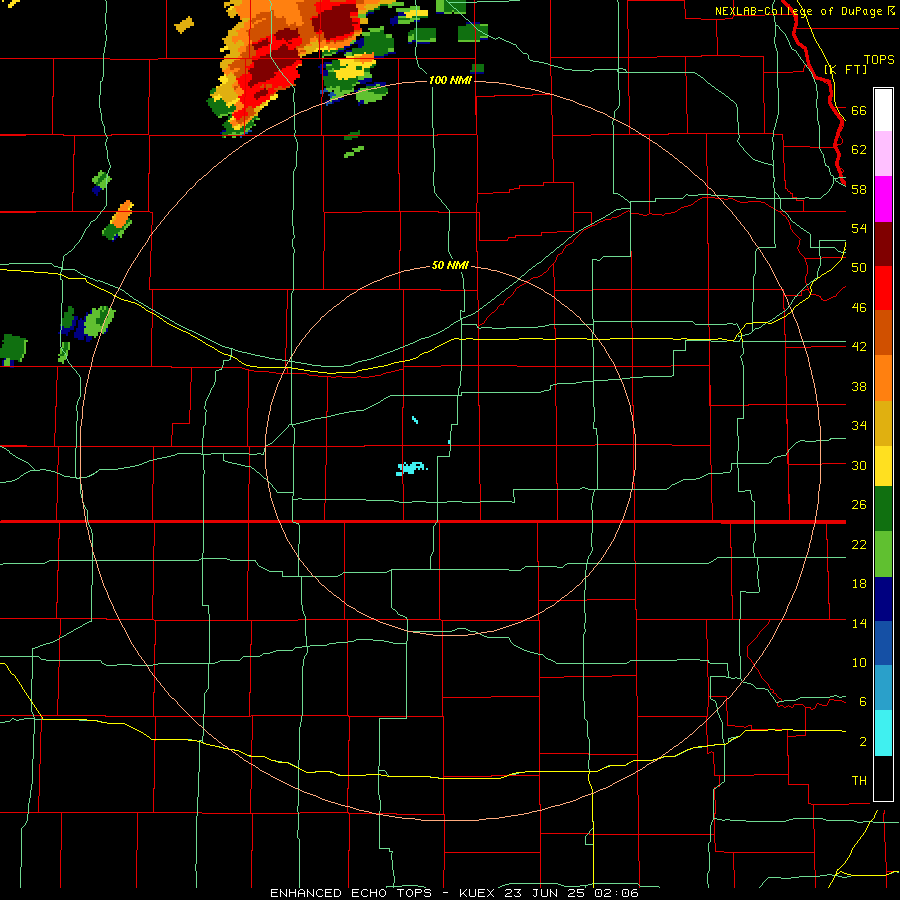Click the '6' scale value
Image resolution: width=900 pixels, height=900 pixels.
(862, 701)
